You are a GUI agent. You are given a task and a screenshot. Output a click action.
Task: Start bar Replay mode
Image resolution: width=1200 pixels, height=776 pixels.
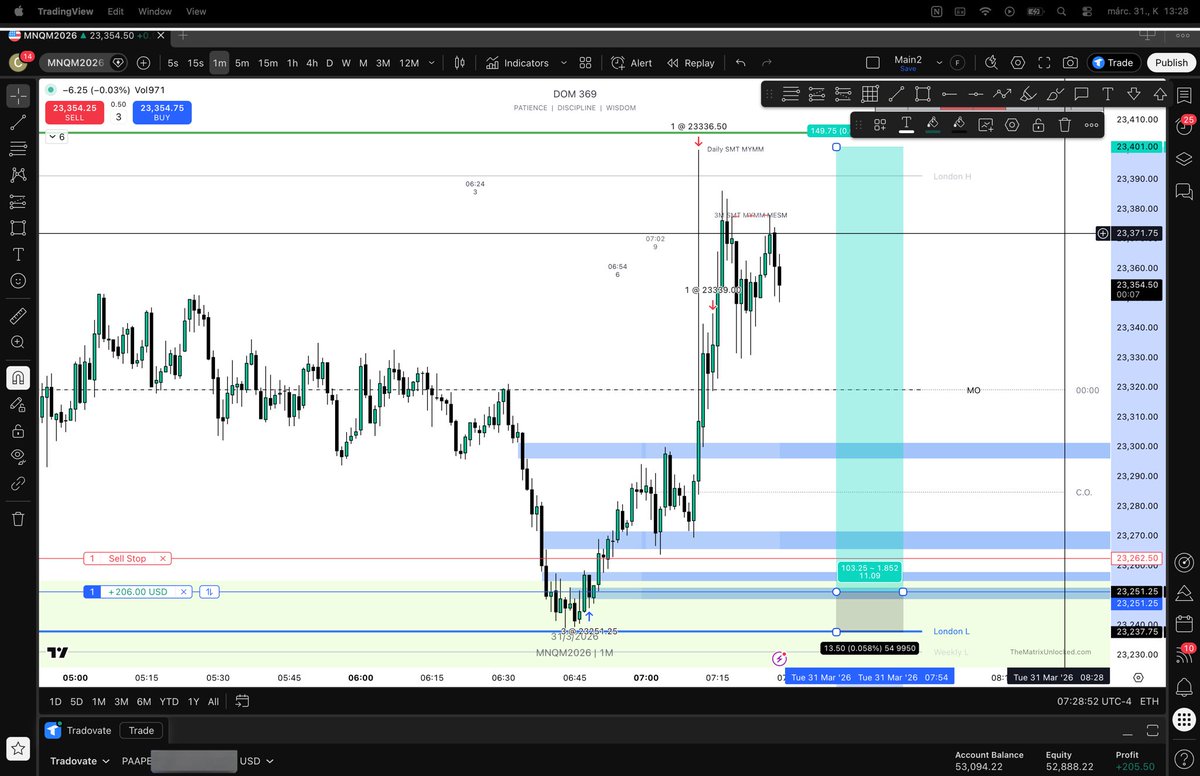[690, 62]
